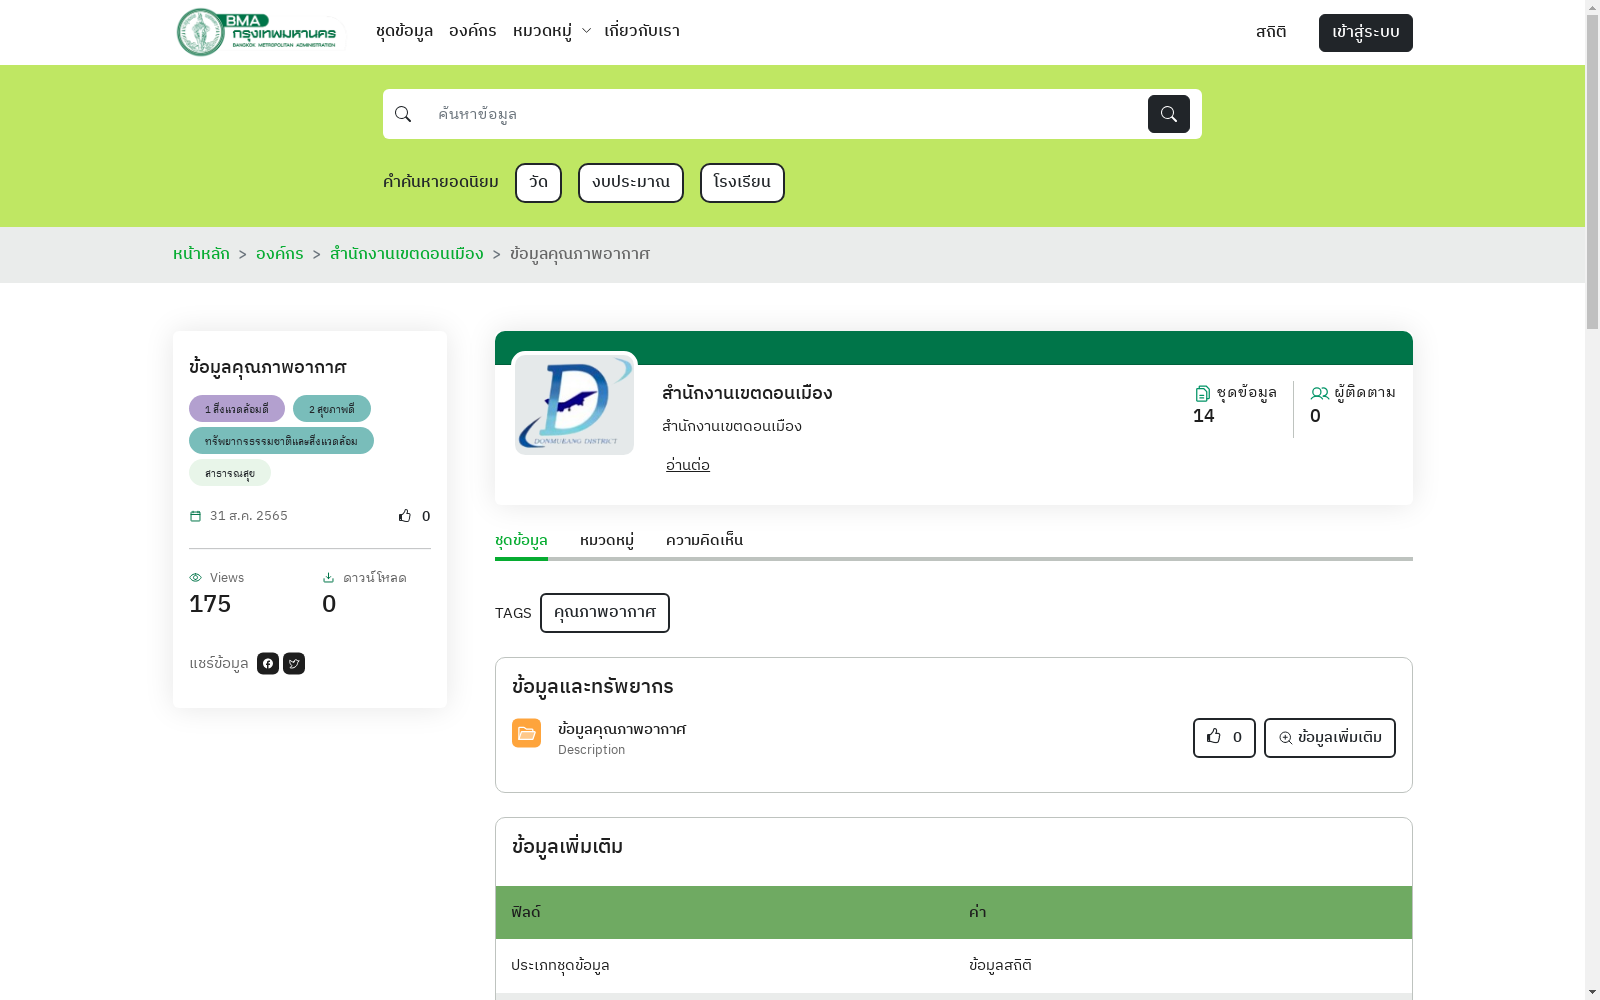This screenshot has height=1000, width=1600.
Task: Click อ่านต่อ read more link
Action: pos(688,465)
